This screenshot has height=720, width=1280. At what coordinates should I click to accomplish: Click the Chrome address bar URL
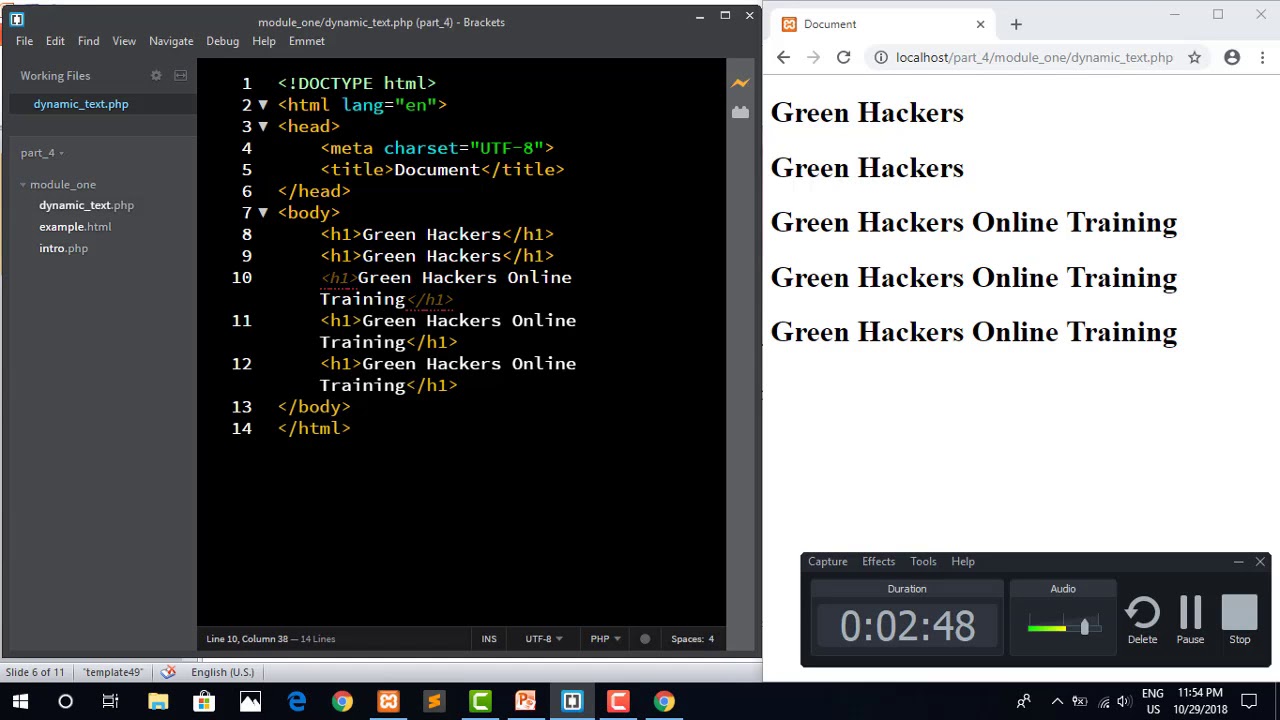click(1034, 58)
